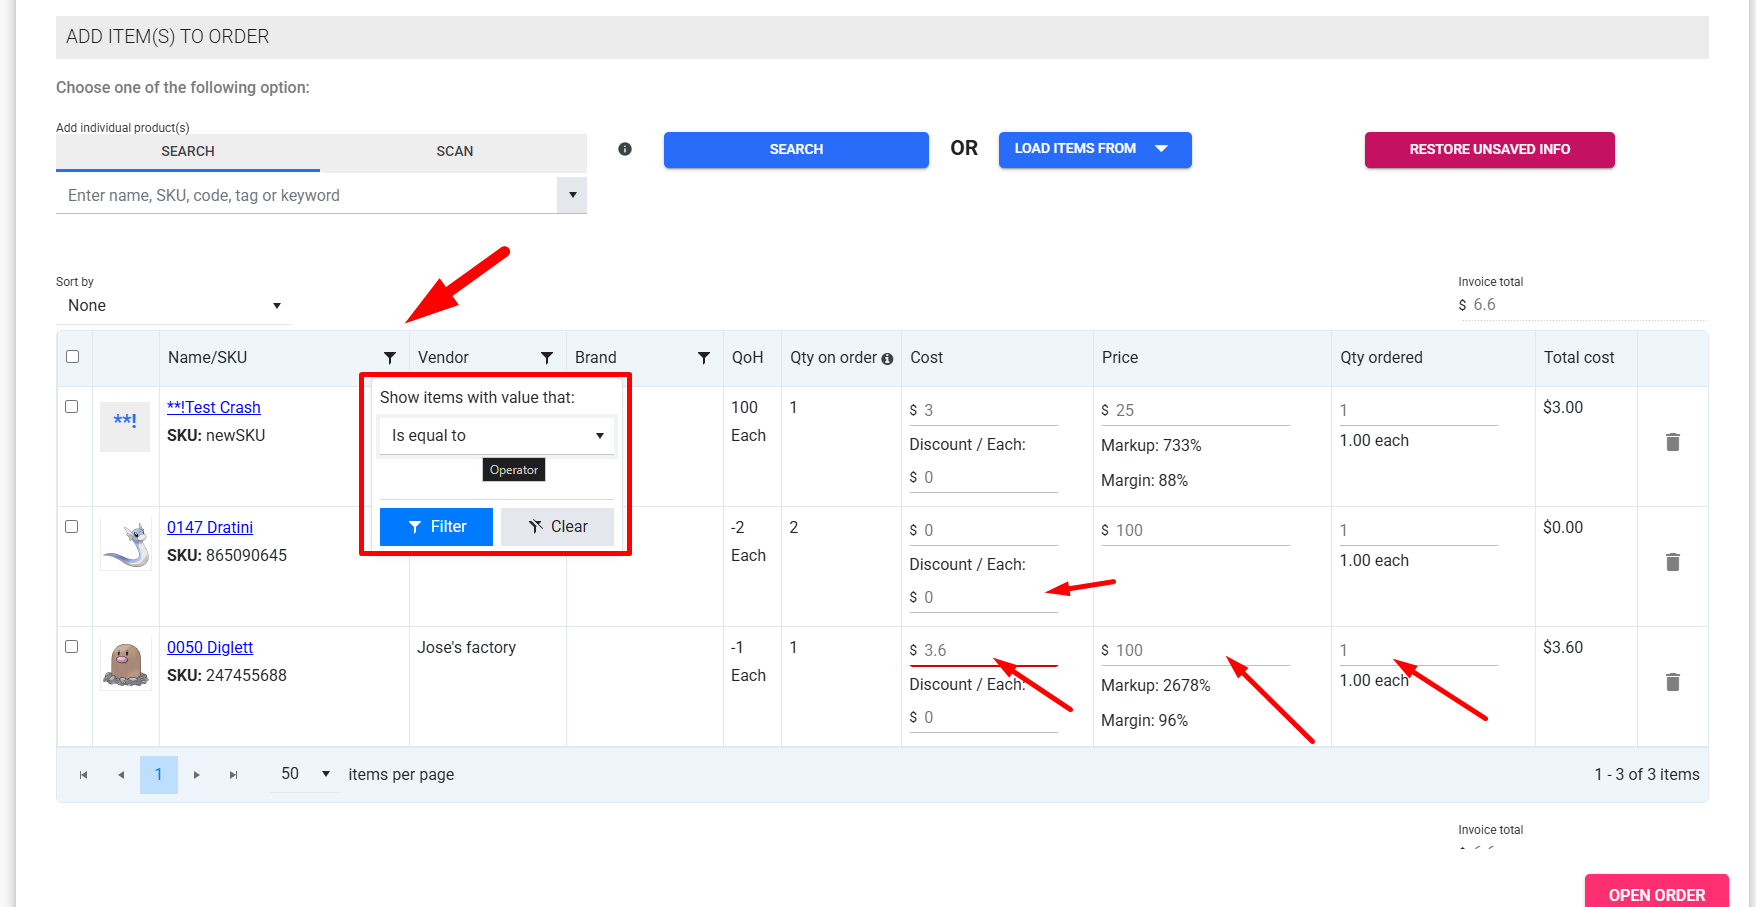Select the SEARCH tab under Add individual products
This screenshot has width=1756, height=907.
pos(188,151)
